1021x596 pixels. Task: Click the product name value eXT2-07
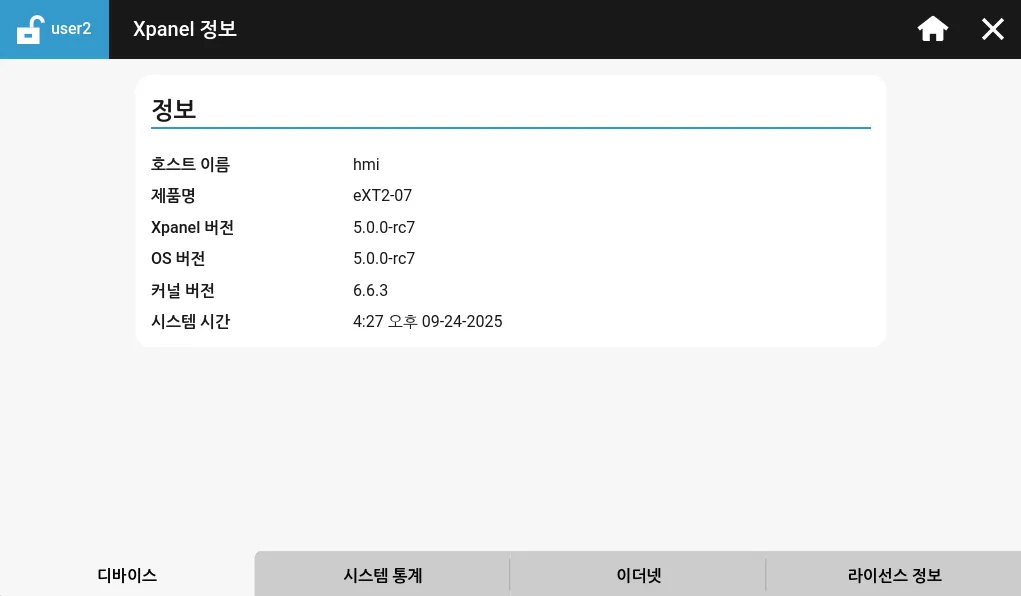point(382,196)
